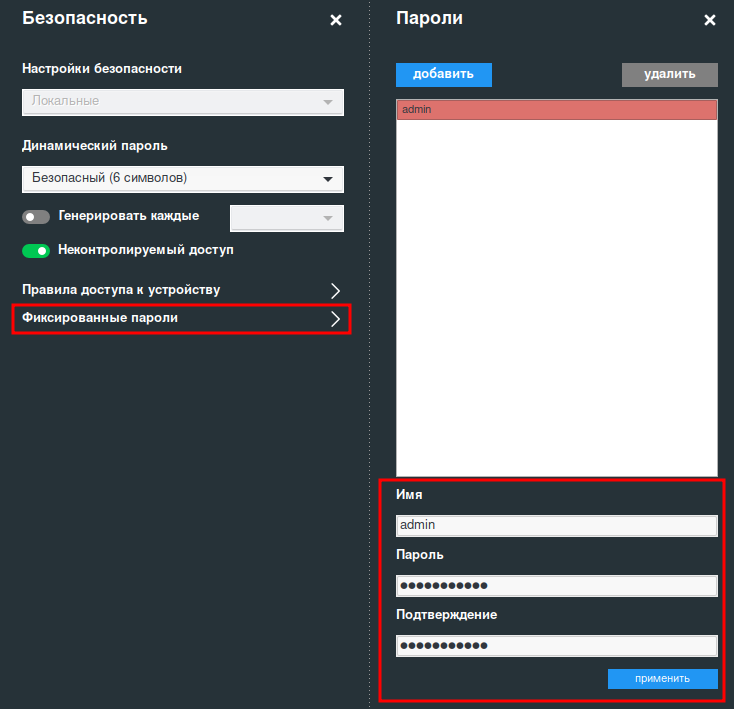Enable the Генерировать каждые toggle
Image resolution: width=734 pixels, height=709 pixels.
[36, 217]
